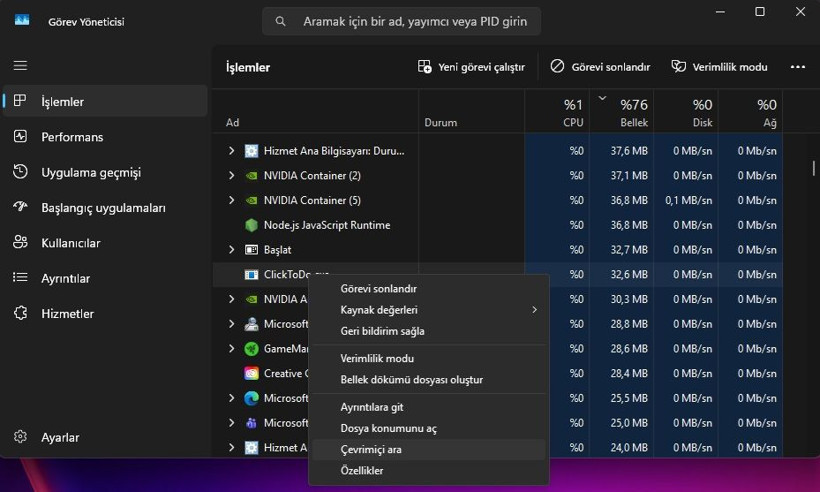The width and height of the screenshot is (820, 492).
Task: Click the Başlangıç uygulamaları gauge icon
Action: tap(20, 207)
